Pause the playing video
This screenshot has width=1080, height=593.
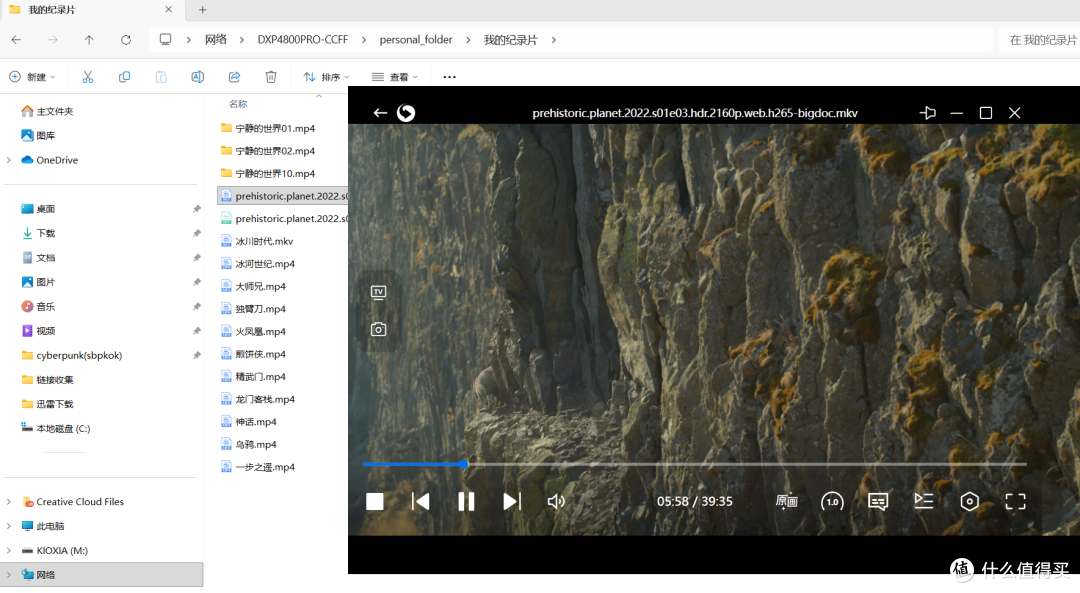(x=466, y=501)
